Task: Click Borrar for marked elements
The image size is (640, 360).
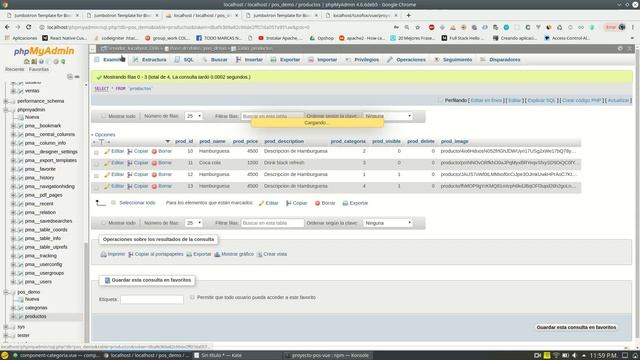Action: (325, 203)
